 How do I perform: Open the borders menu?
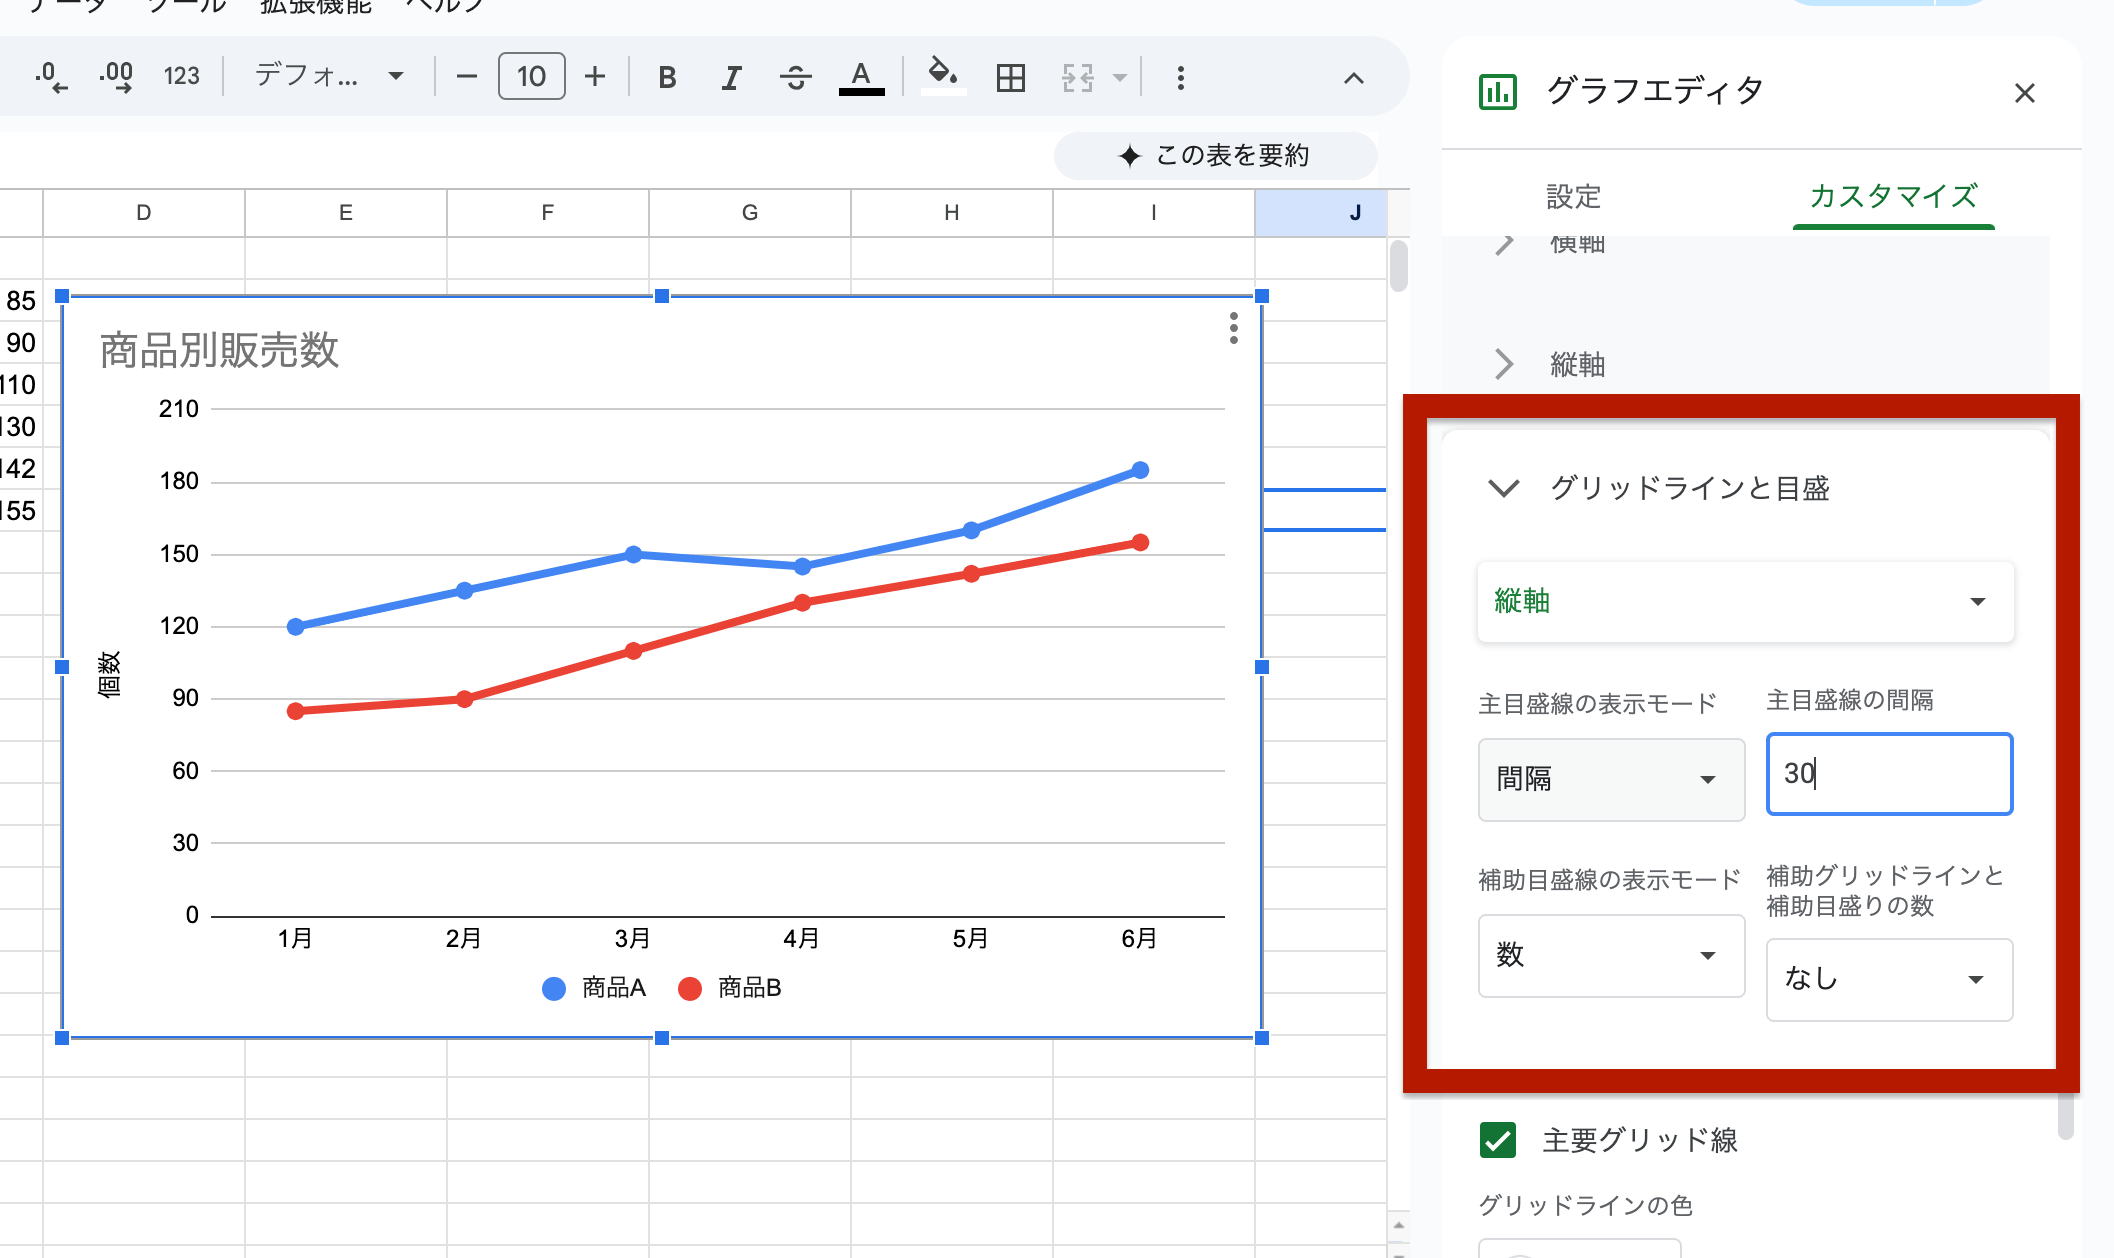pos(1010,76)
